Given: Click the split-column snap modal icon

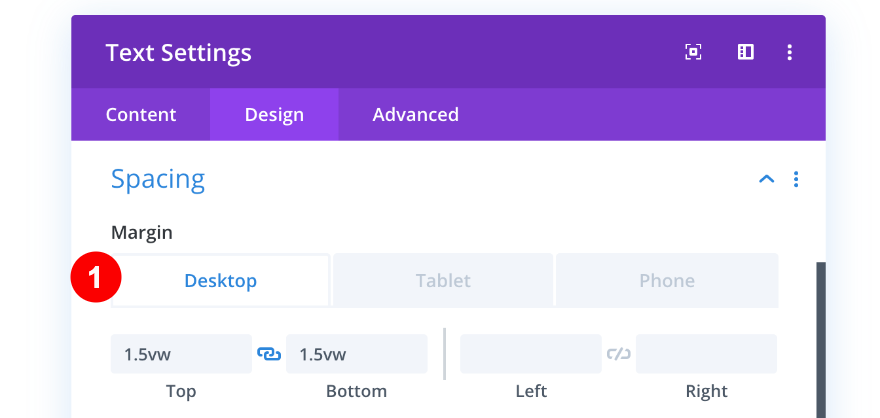Looking at the screenshot, I should click(745, 52).
